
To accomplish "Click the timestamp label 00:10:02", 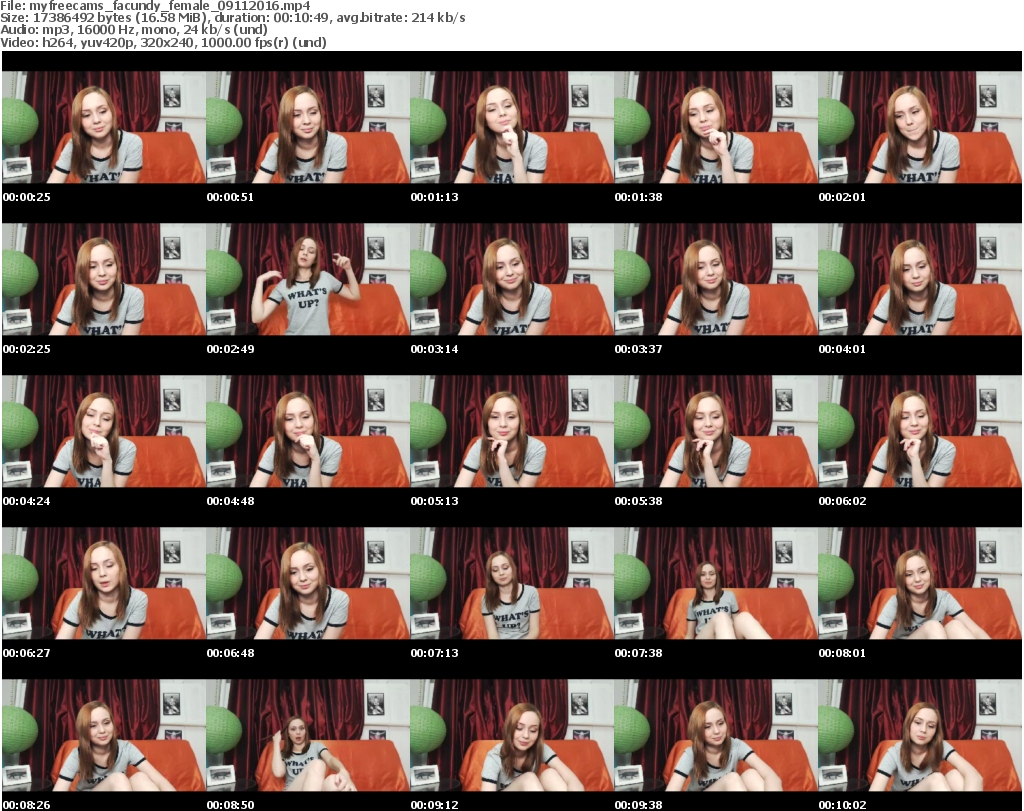I will (x=842, y=805).
